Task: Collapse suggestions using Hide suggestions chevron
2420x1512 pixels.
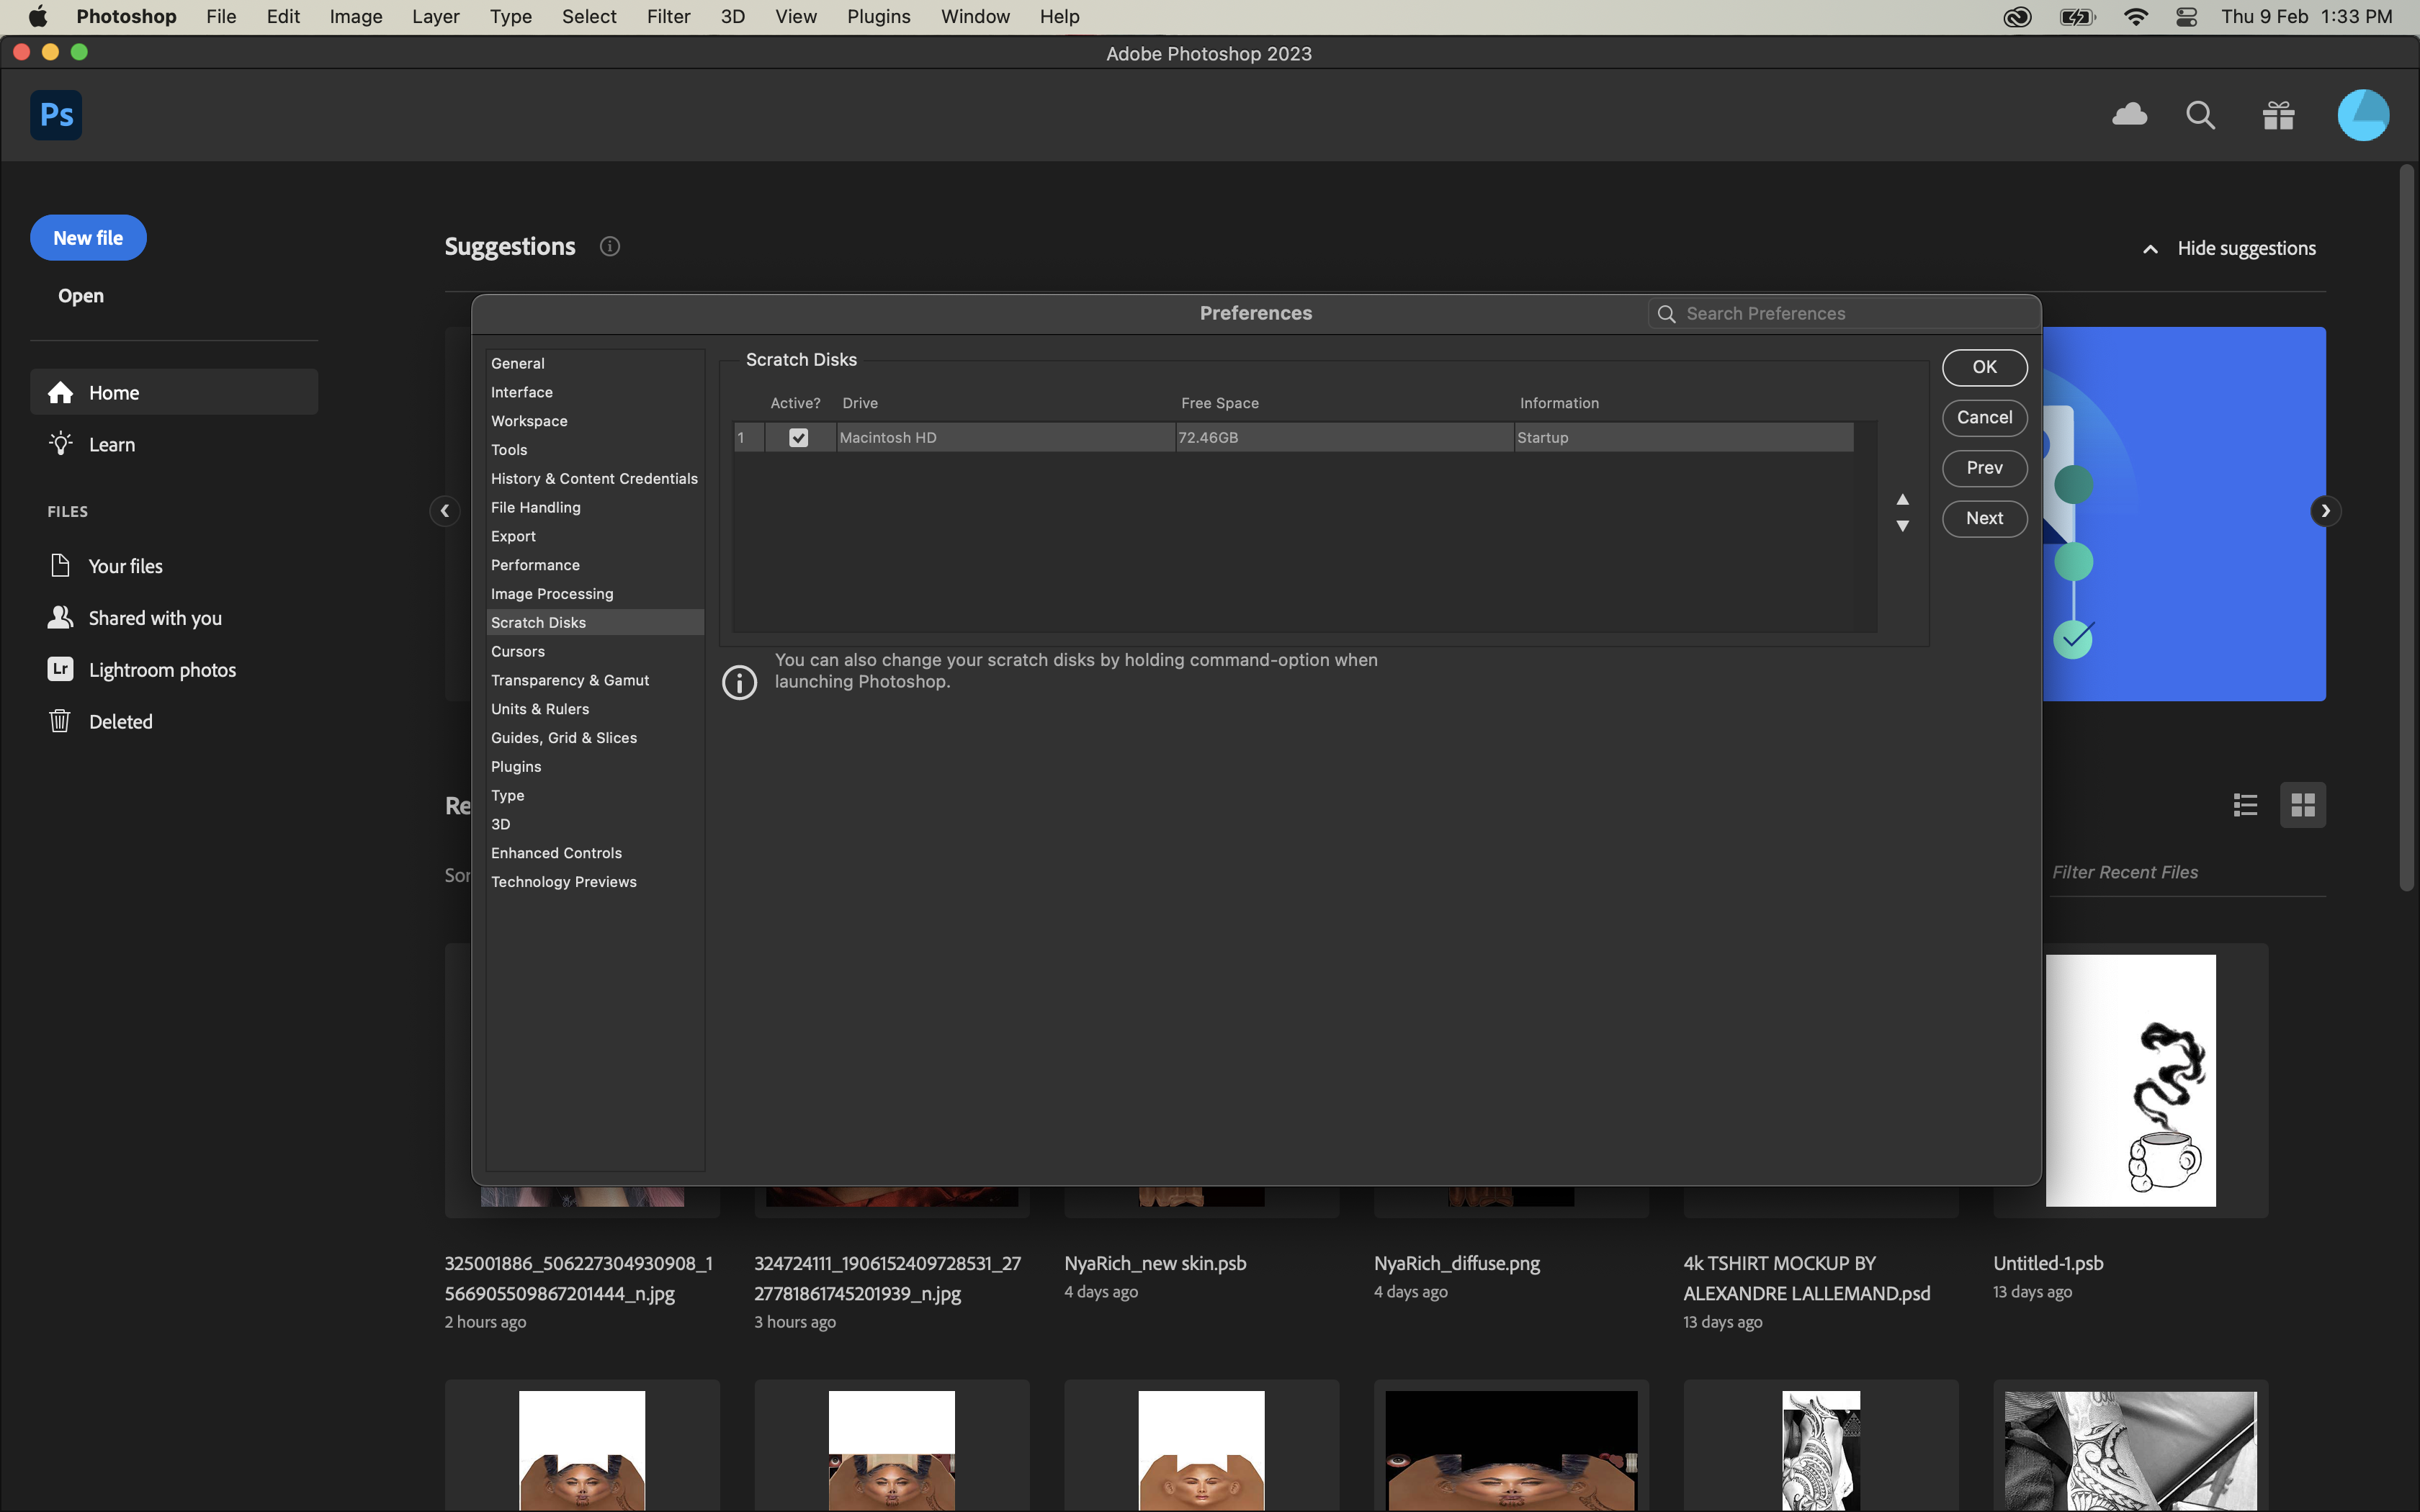Action: click(2150, 248)
